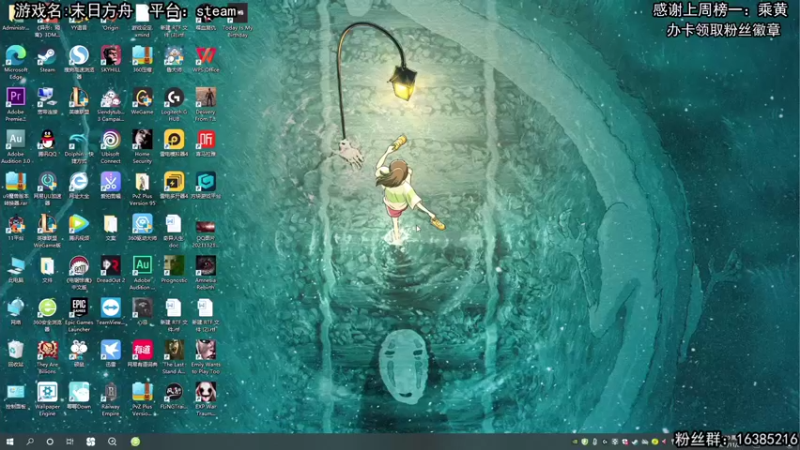Viewport: 800px width, 450px height.
Task: Open the Windows Start menu
Action: (10, 441)
